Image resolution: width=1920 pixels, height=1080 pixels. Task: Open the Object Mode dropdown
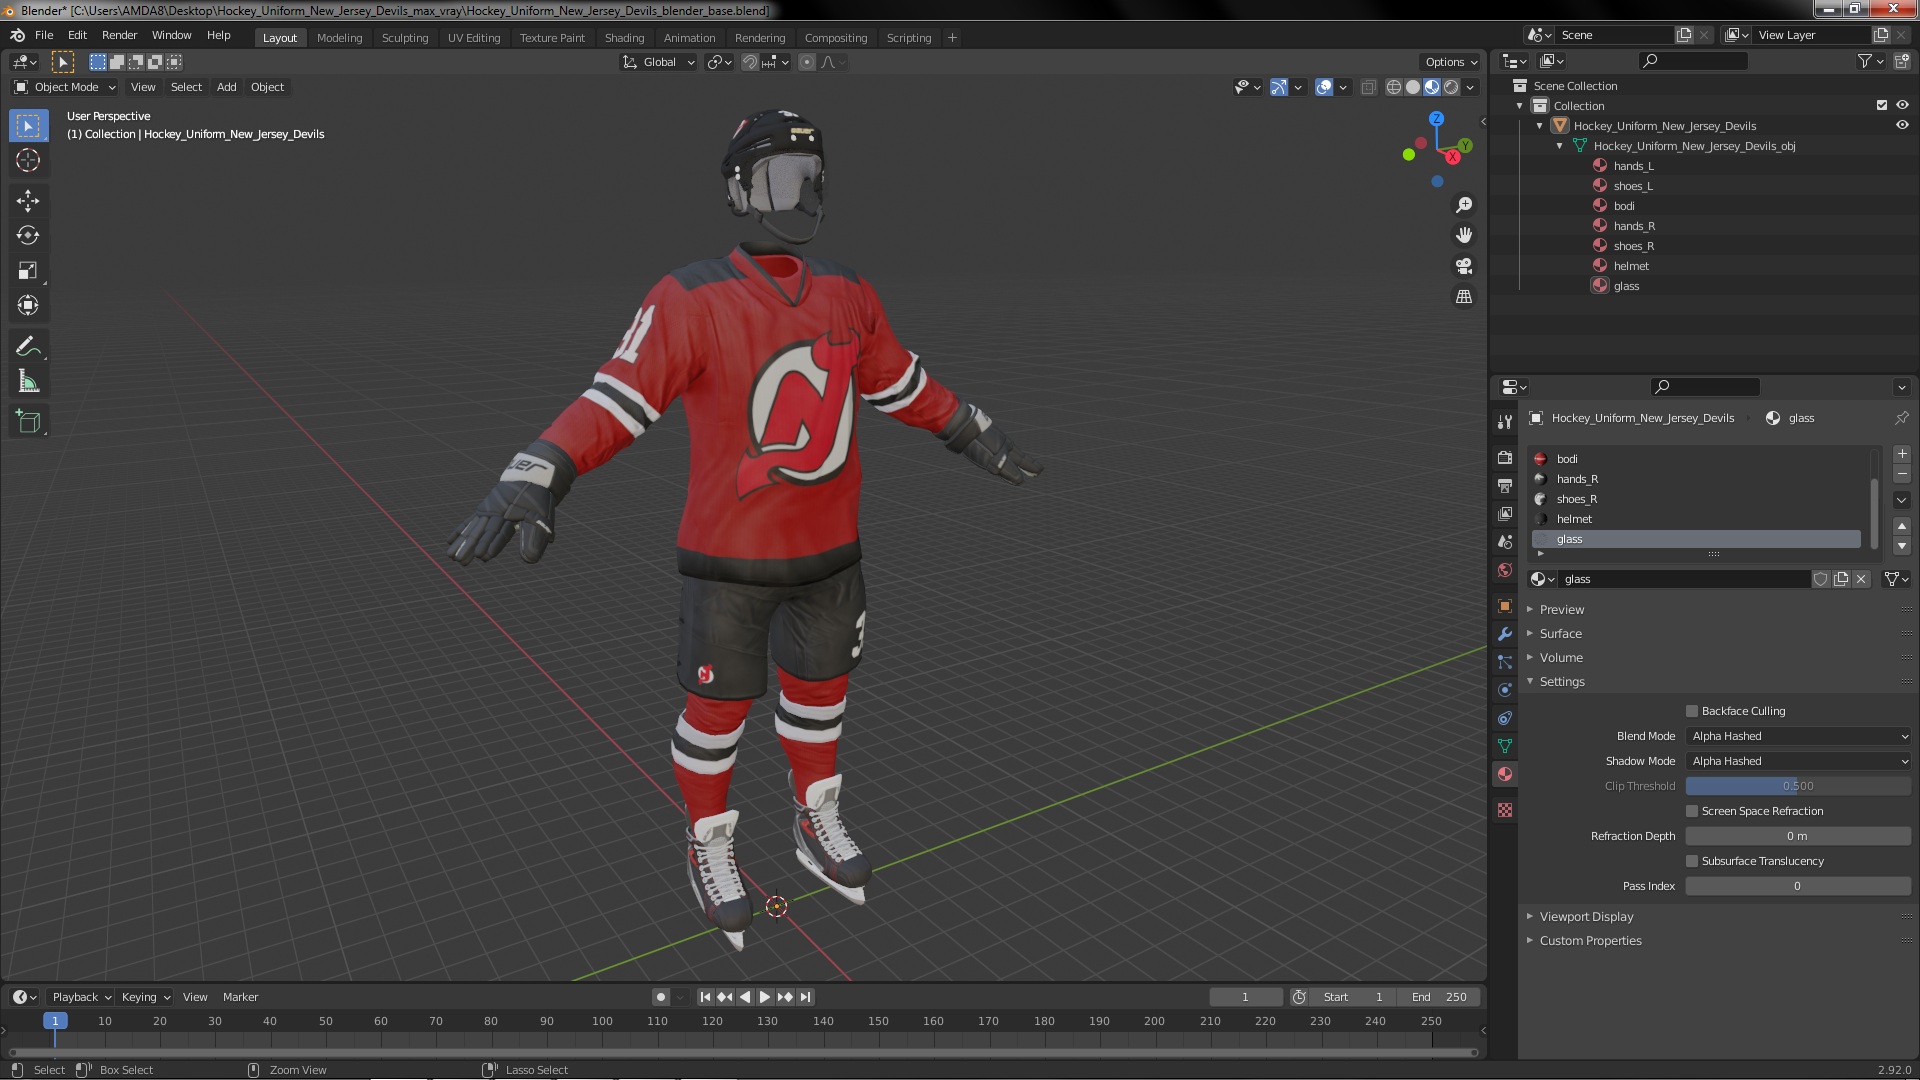tap(65, 87)
